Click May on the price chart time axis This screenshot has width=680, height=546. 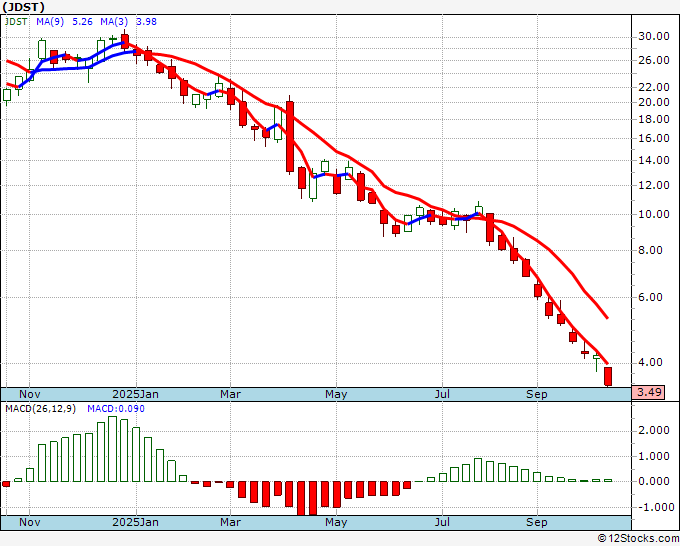336,394
